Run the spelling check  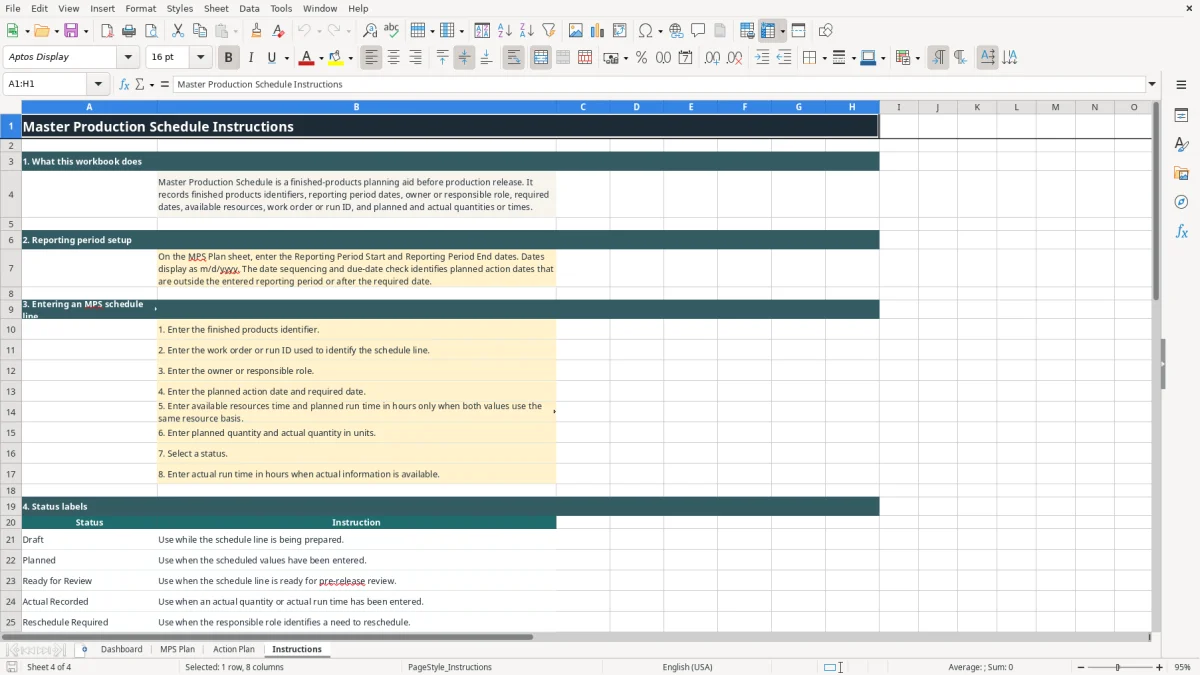[x=392, y=31]
